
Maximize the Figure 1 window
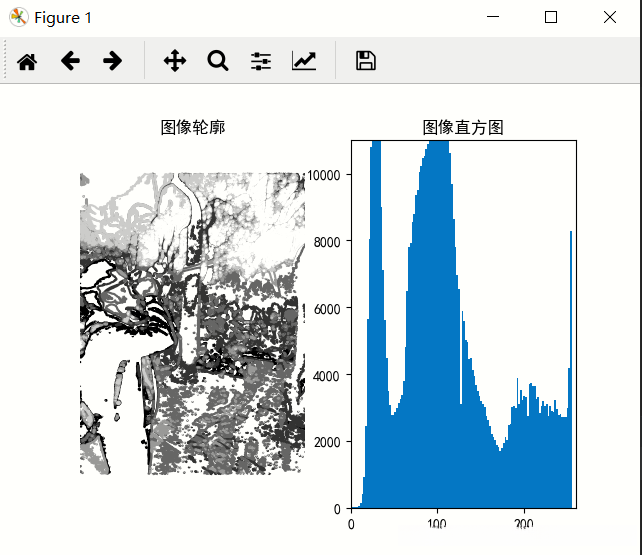click(551, 17)
